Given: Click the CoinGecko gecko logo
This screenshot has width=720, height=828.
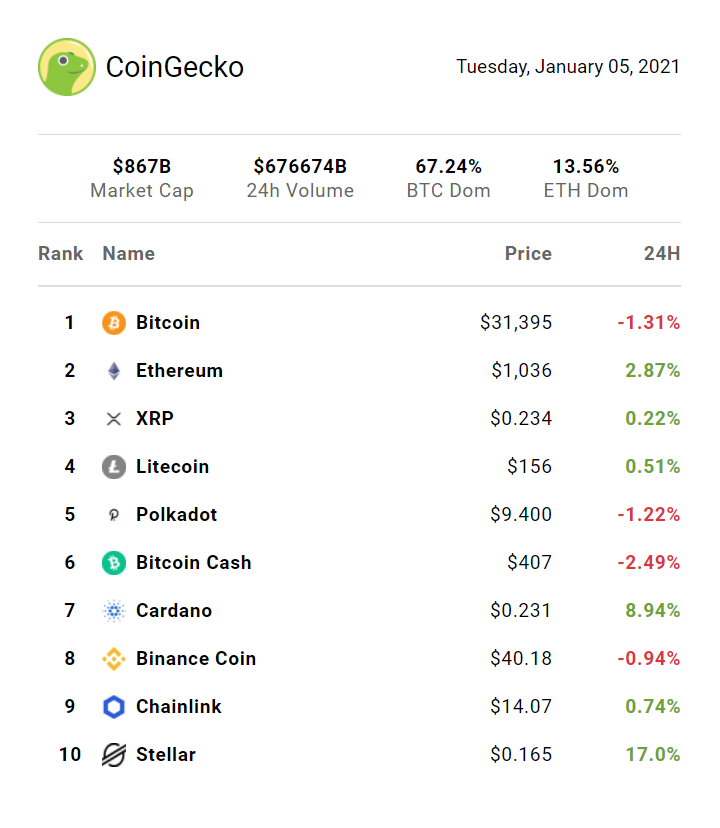Looking at the screenshot, I should coord(67,67).
